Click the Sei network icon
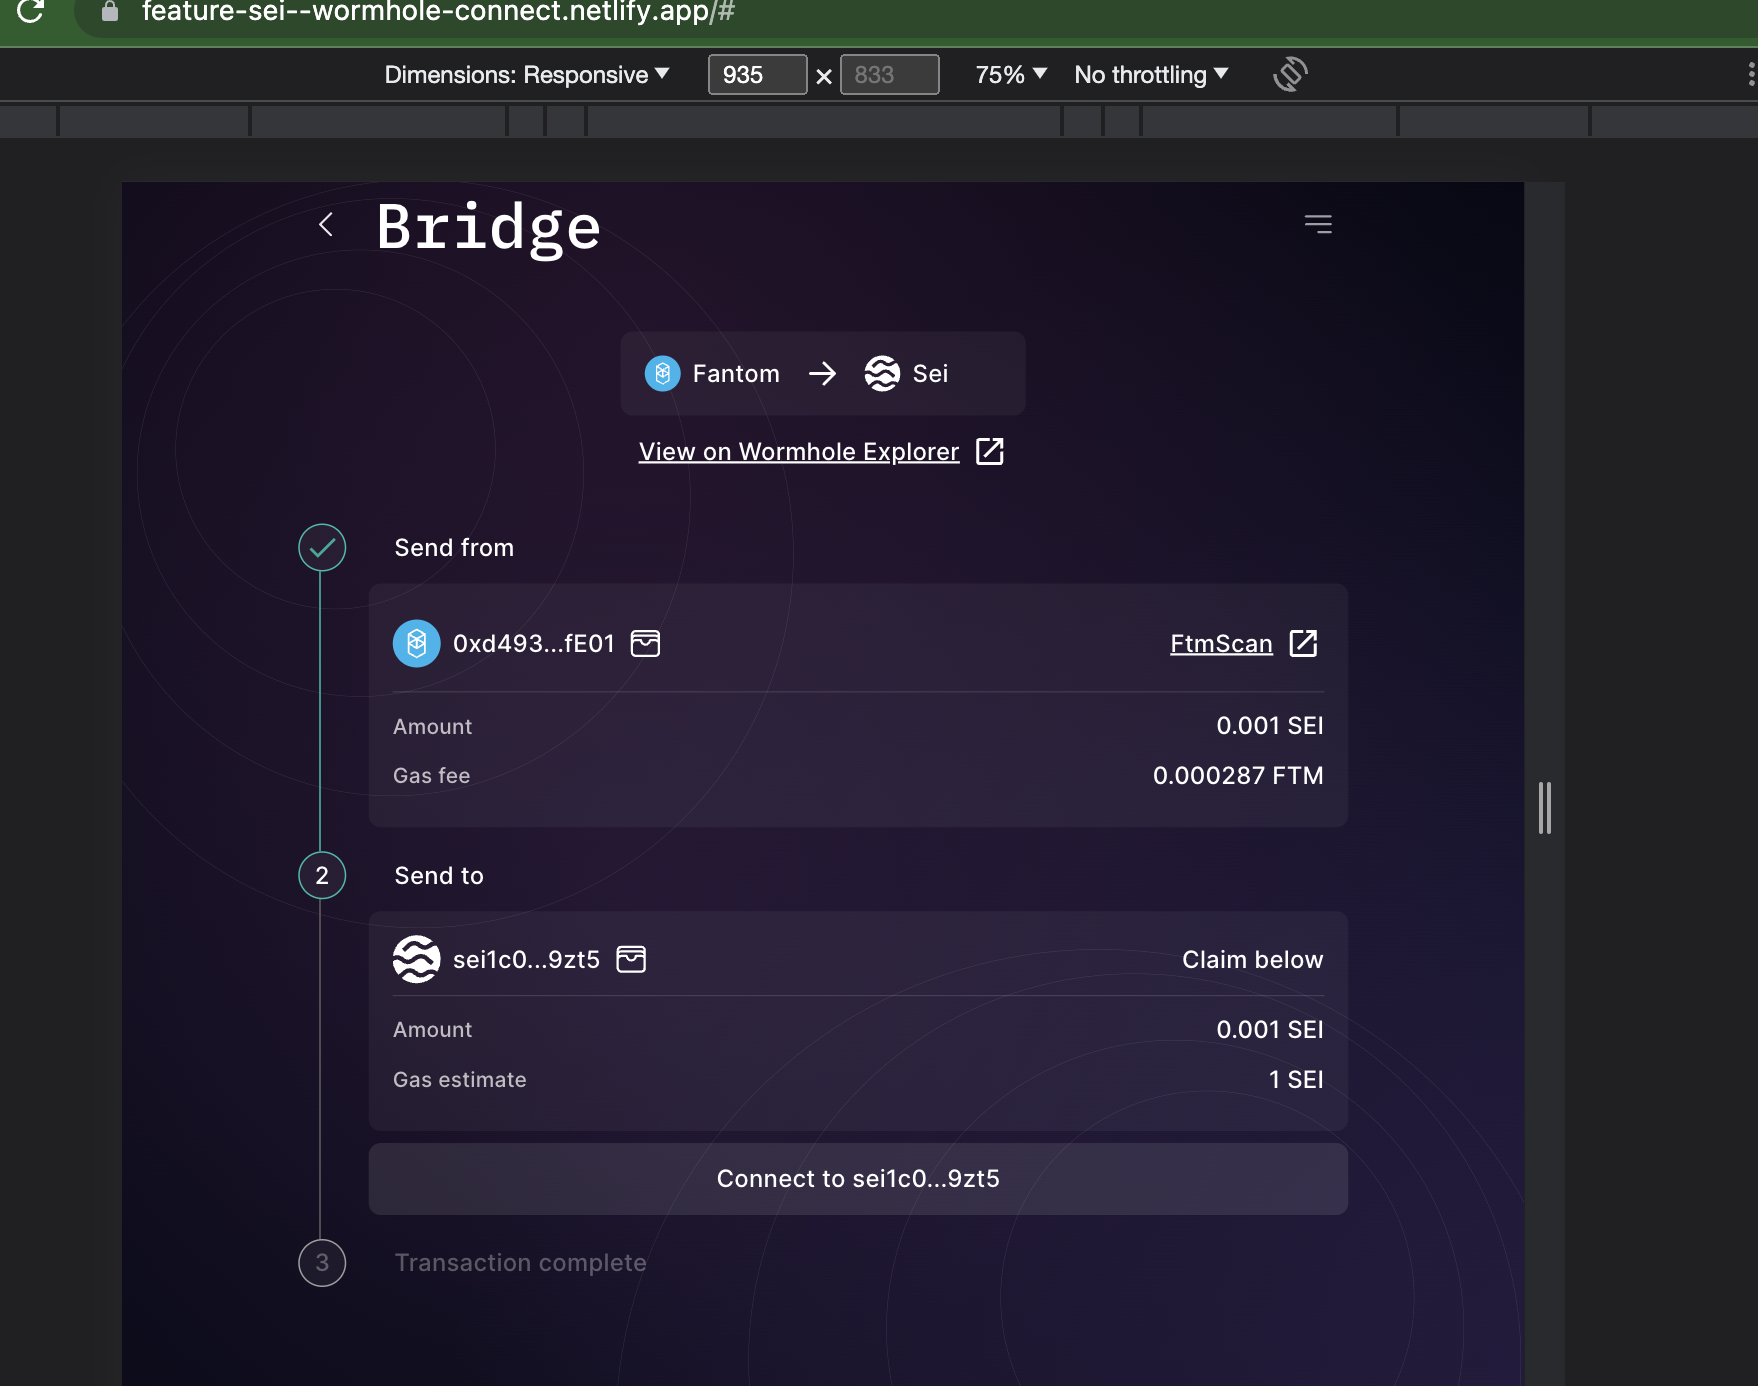 coord(881,373)
